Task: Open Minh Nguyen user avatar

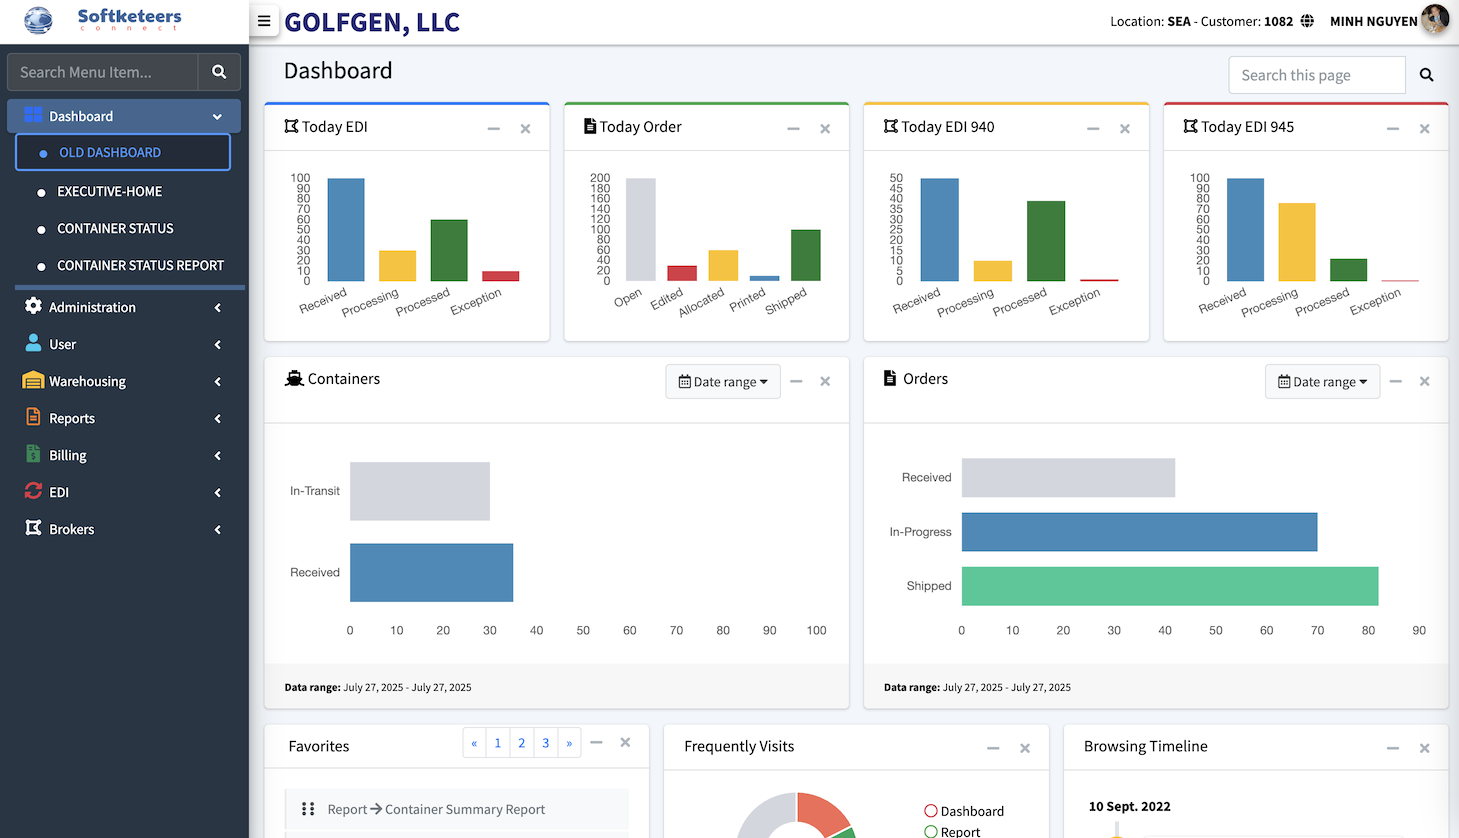Action: tap(1435, 20)
